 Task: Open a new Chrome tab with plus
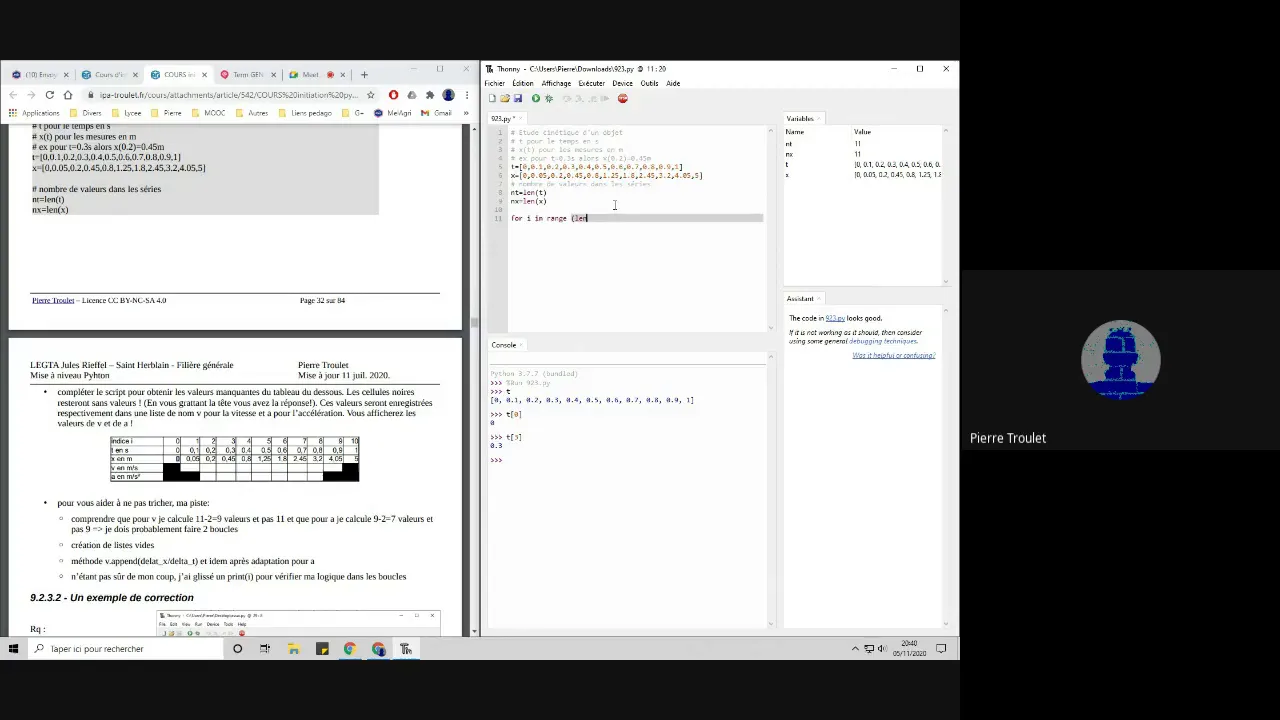(x=364, y=74)
